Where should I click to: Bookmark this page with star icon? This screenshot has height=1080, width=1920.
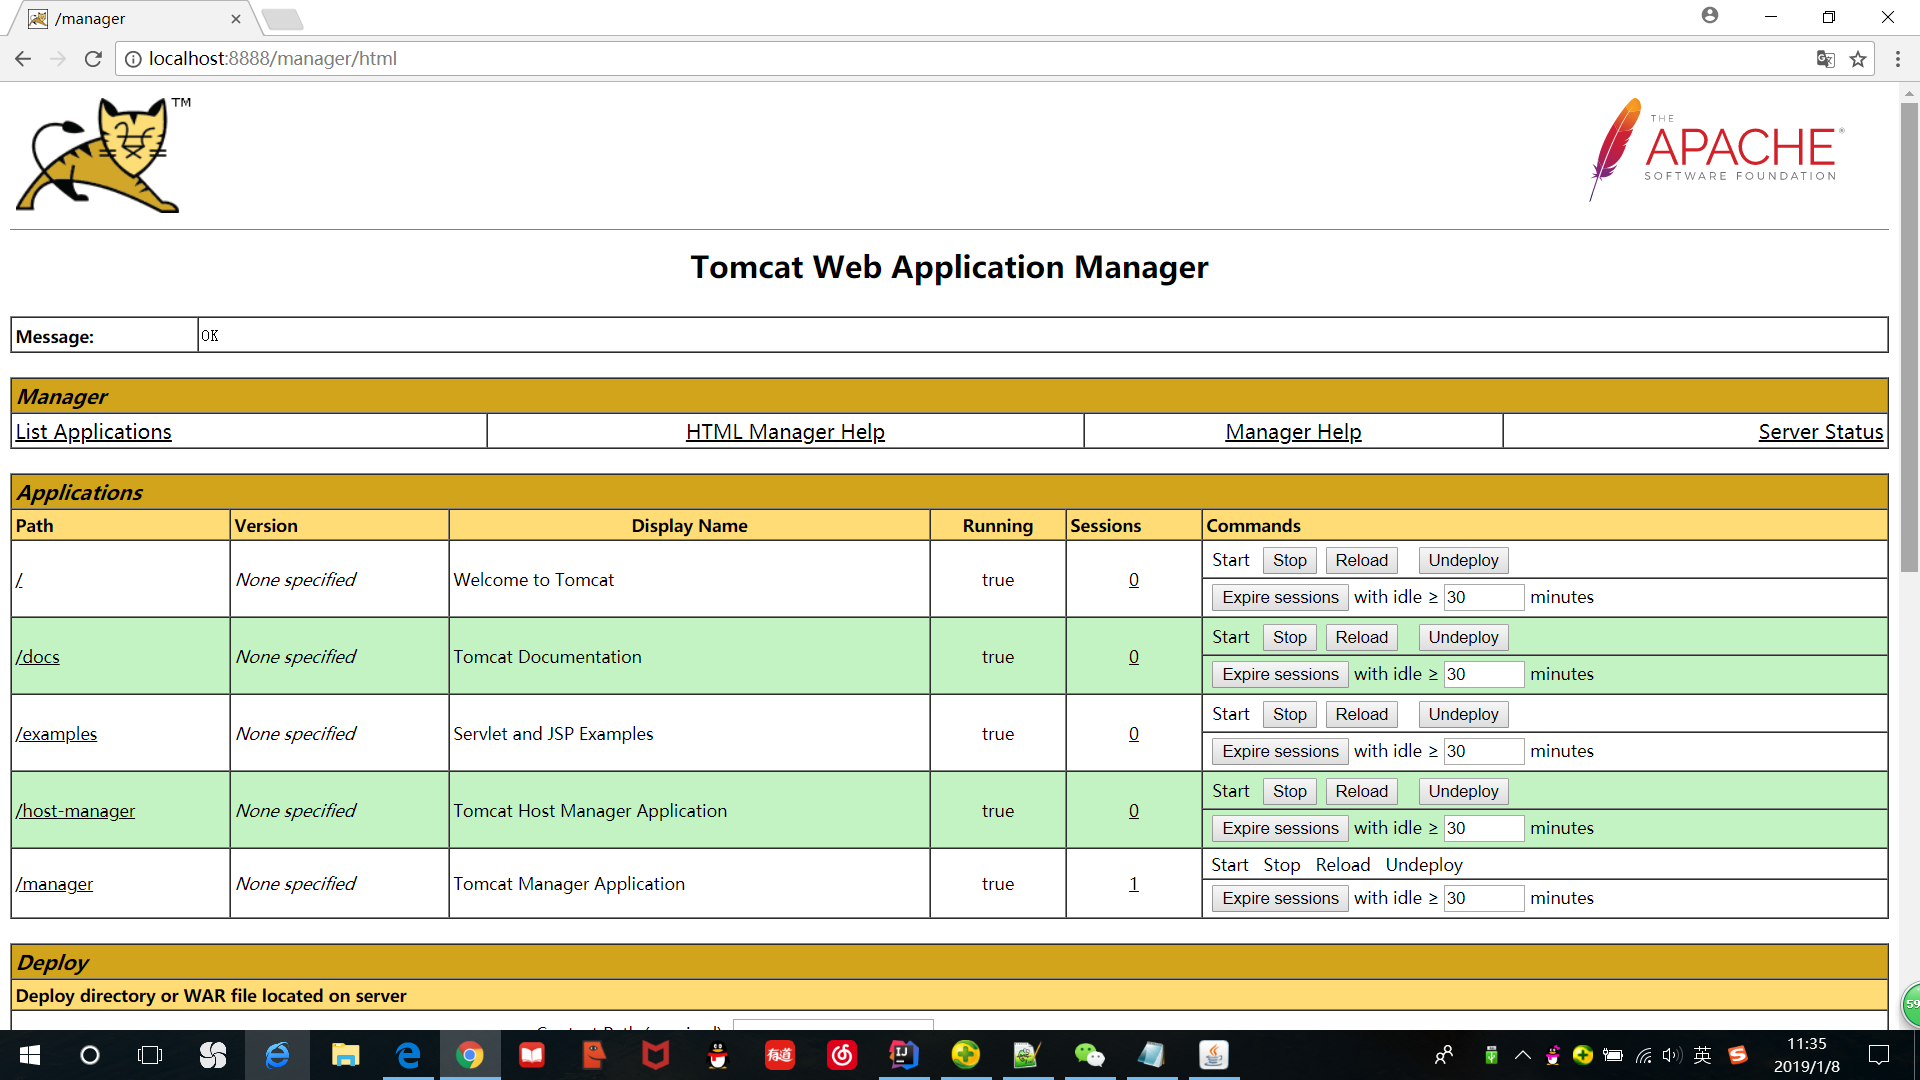pyautogui.click(x=1858, y=59)
